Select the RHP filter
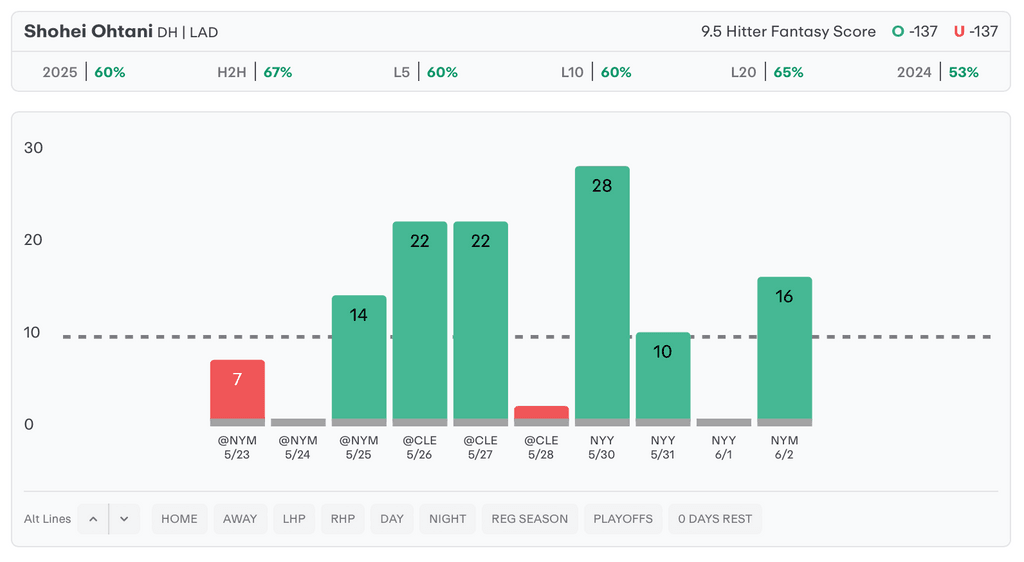 click(343, 519)
